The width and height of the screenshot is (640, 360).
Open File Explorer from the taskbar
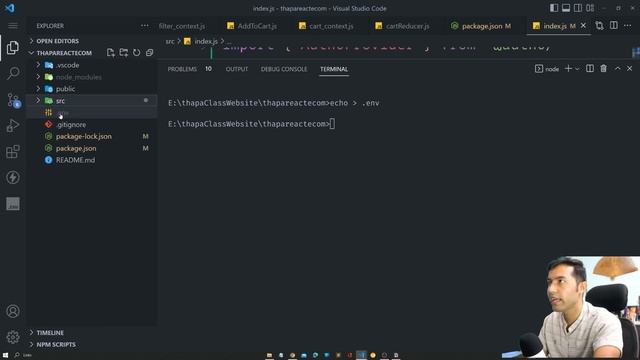[269, 355]
